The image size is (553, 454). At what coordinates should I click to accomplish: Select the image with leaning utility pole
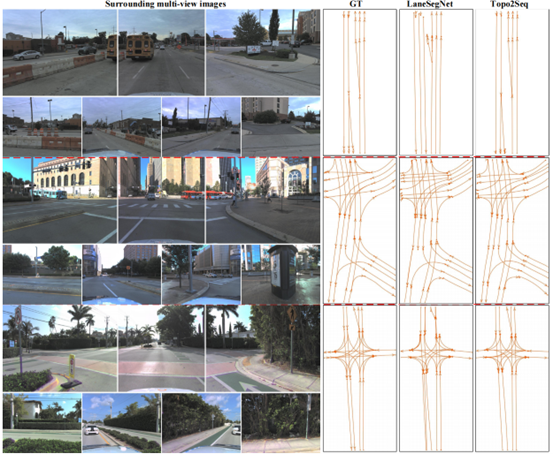[201, 127]
